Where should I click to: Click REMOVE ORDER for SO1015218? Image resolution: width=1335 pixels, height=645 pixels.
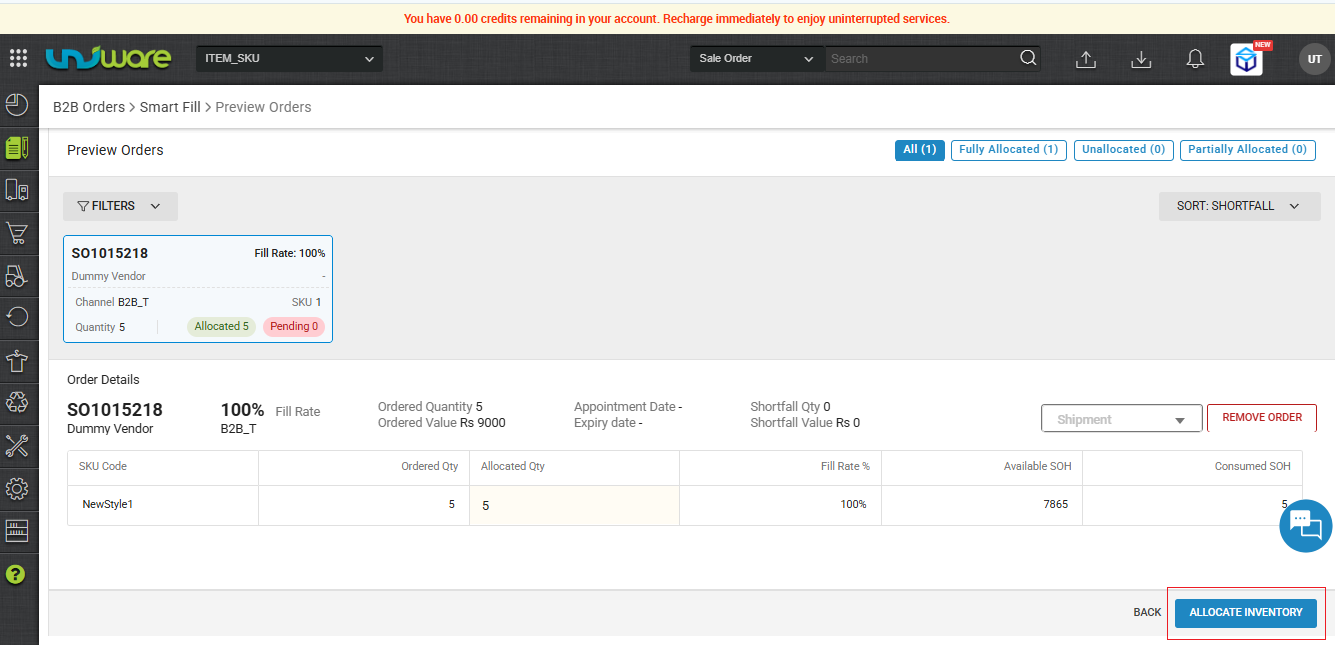[x=1261, y=418]
